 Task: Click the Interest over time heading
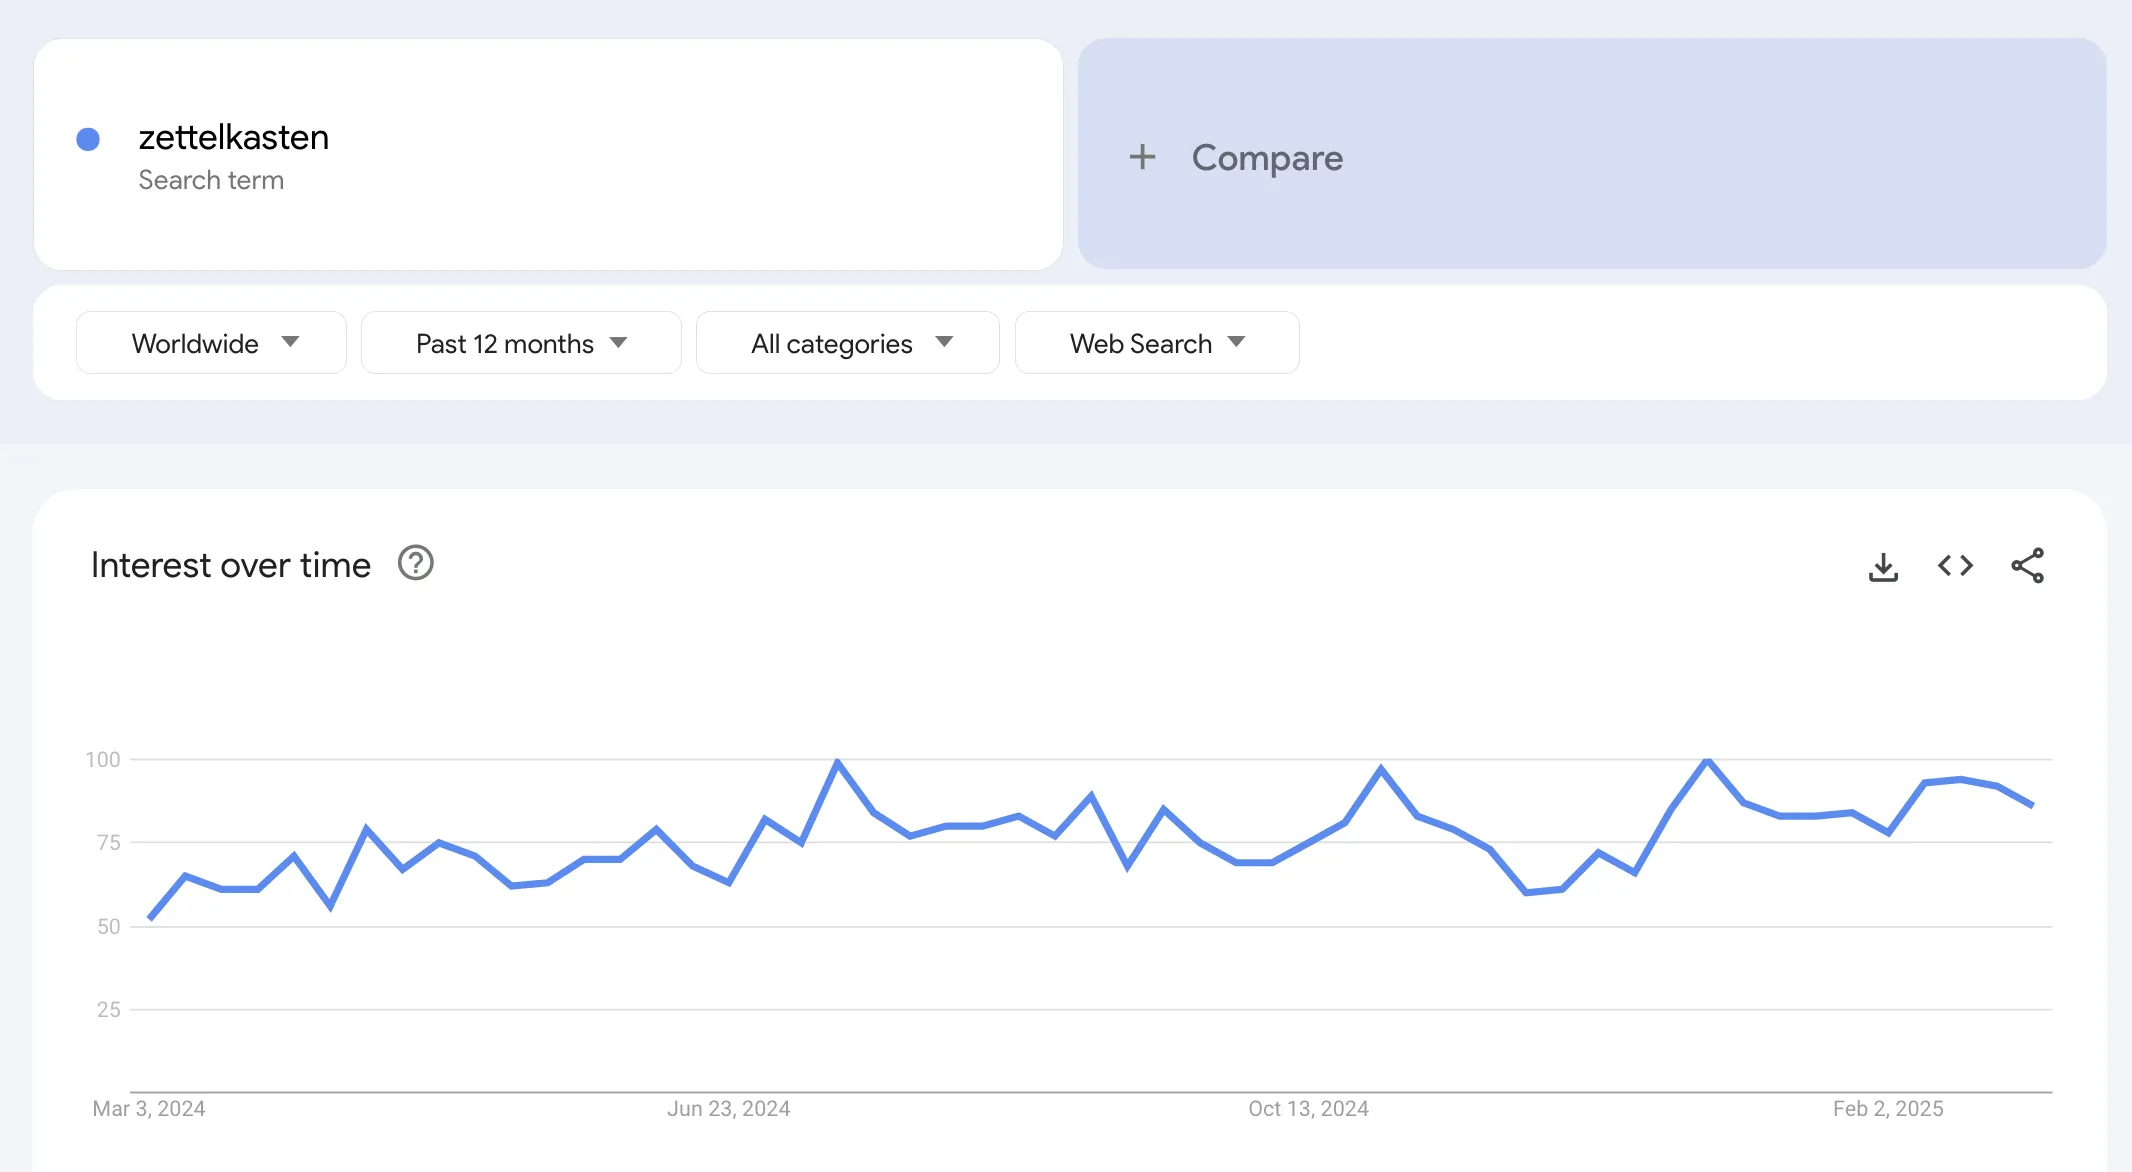pos(231,565)
